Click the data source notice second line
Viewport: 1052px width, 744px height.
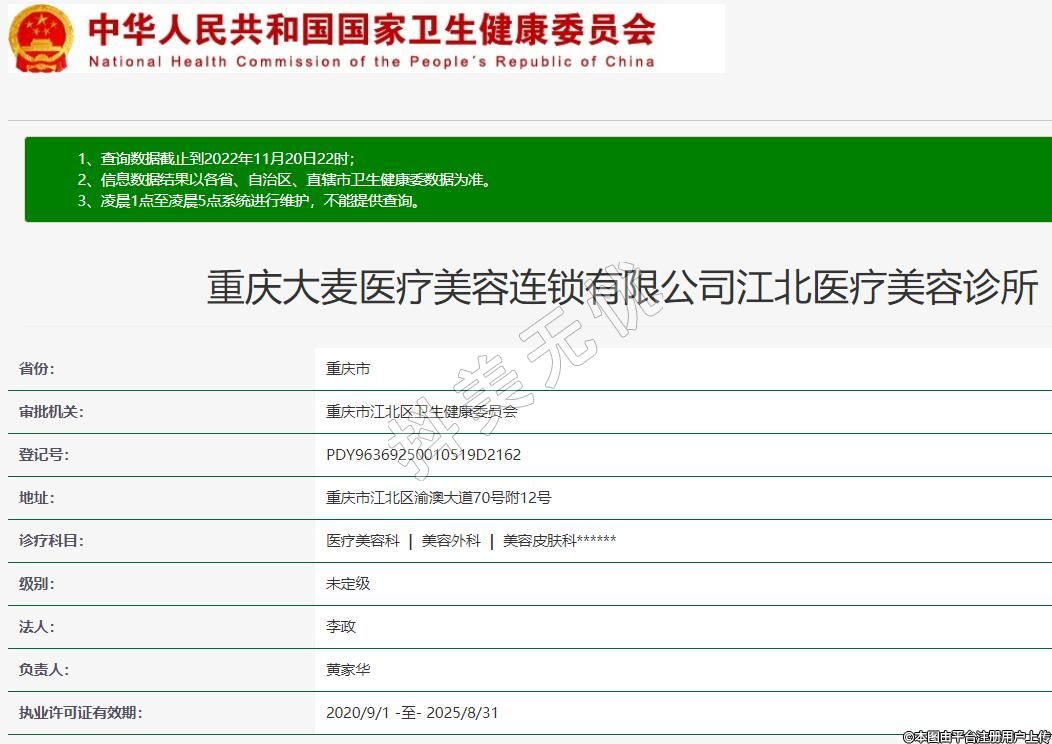click(285, 180)
